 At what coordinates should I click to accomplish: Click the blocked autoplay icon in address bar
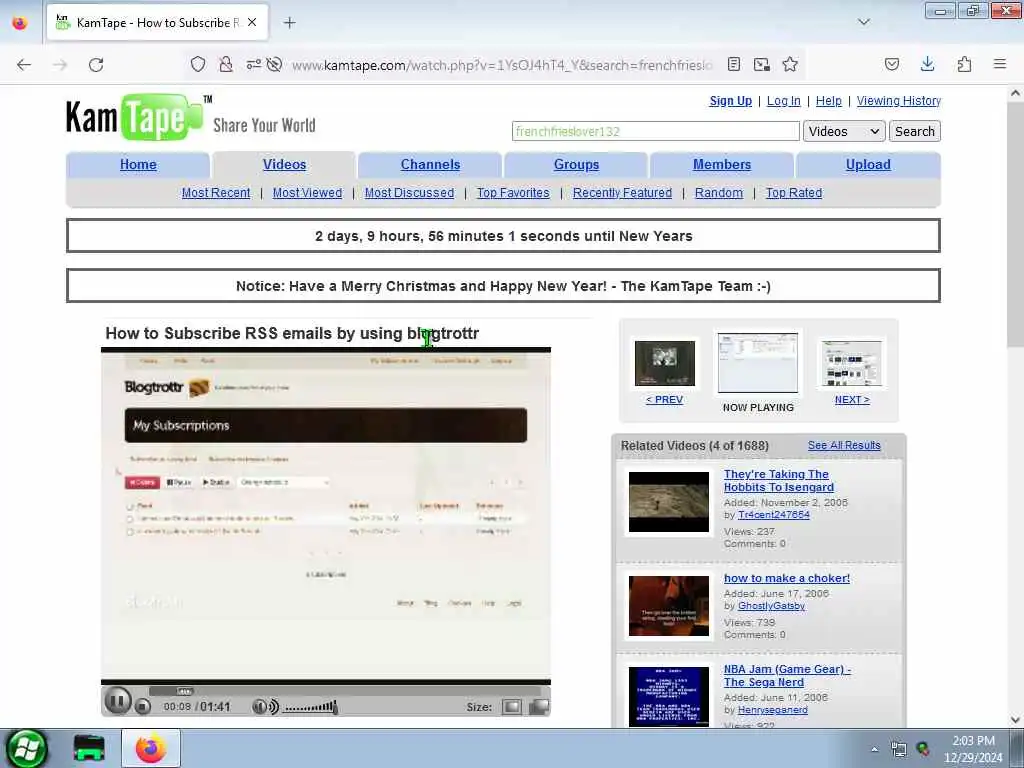(x=275, y=64)
